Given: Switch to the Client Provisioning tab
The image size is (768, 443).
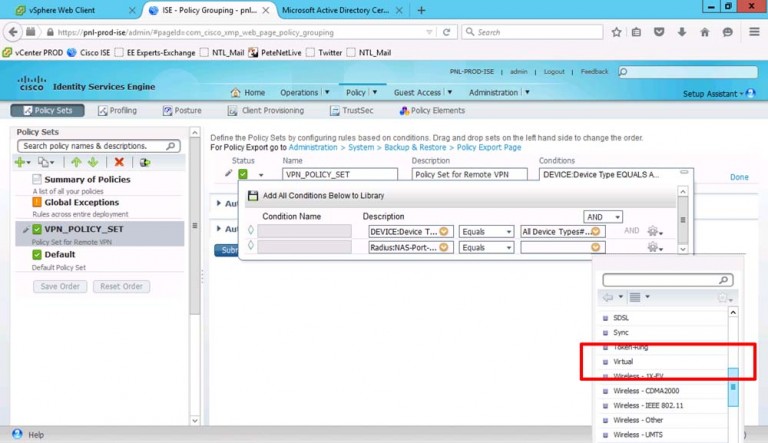Looking at the screenshot, I should coord(266,111).
